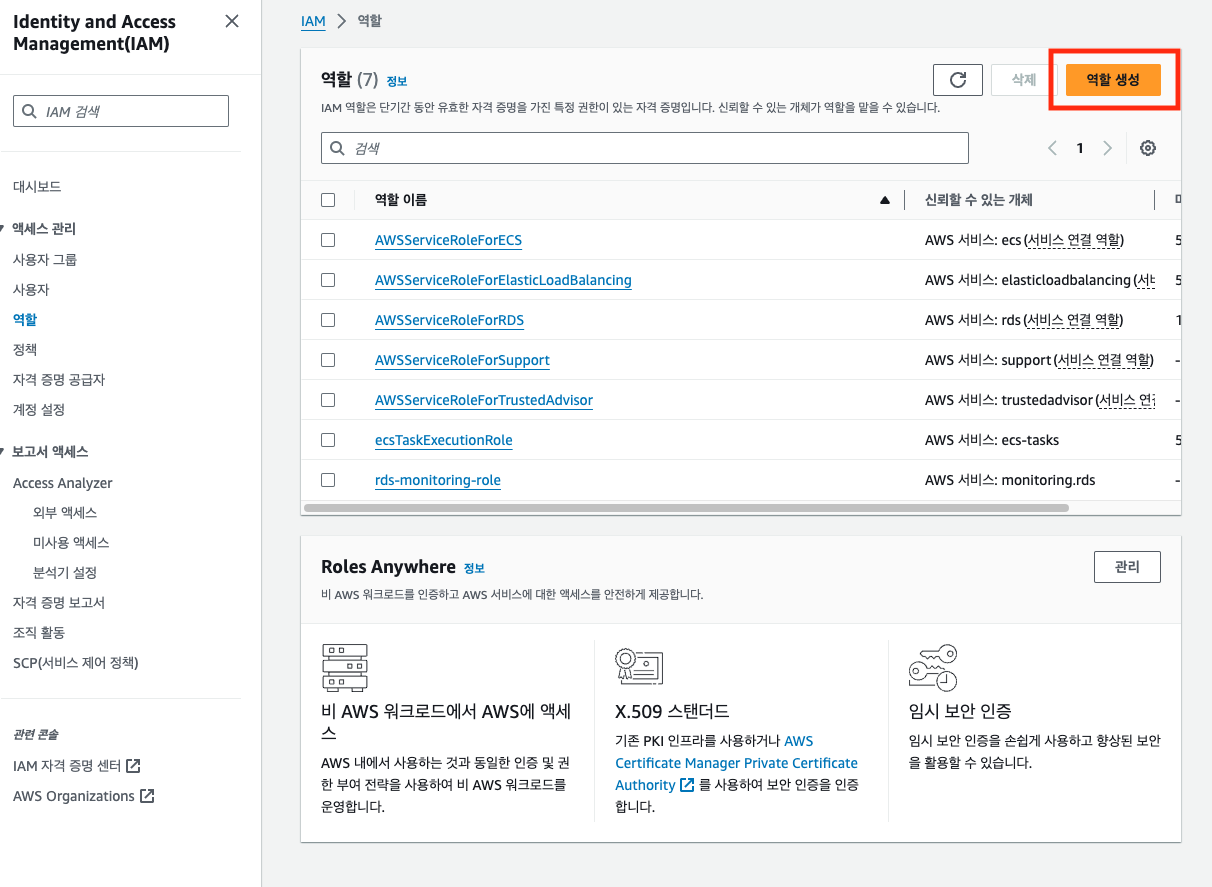Open Access Analyzer in the sidebar

[63, 483]
